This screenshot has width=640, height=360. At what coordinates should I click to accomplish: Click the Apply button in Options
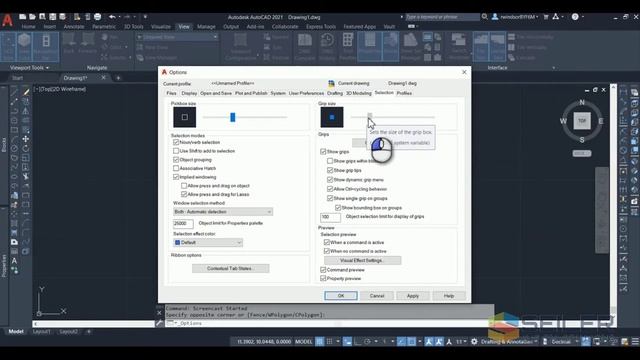[413, 296]
